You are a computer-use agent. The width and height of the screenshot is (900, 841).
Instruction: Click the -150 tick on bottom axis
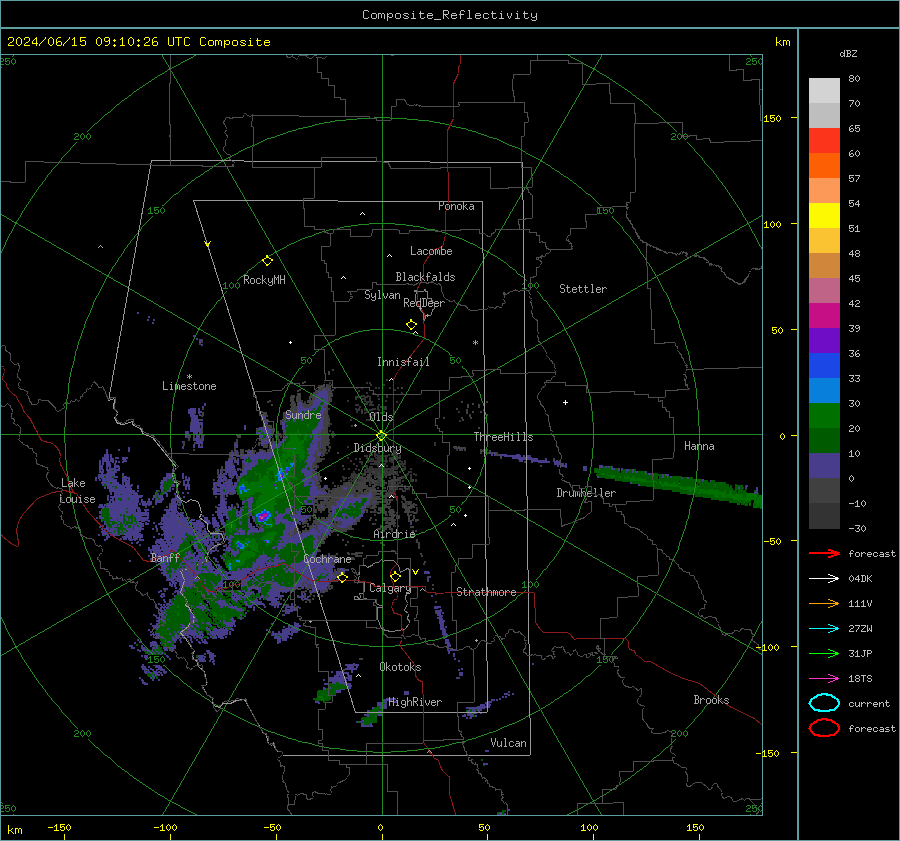(59, 828)
